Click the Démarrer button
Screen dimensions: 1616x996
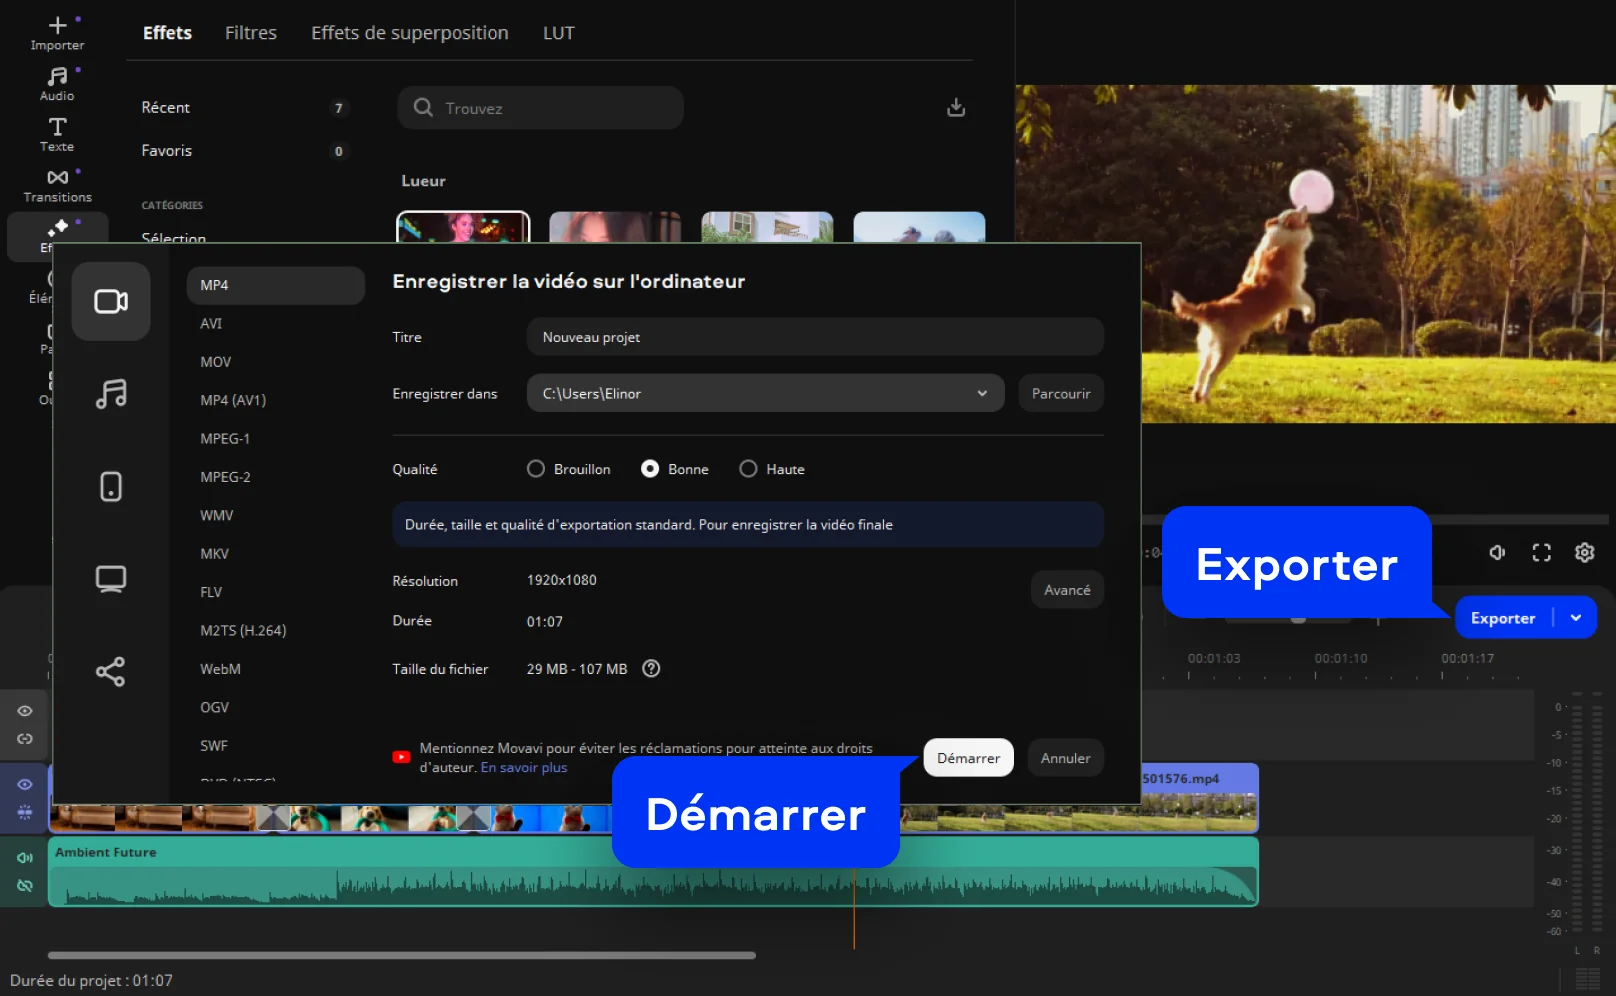point(968,758)
